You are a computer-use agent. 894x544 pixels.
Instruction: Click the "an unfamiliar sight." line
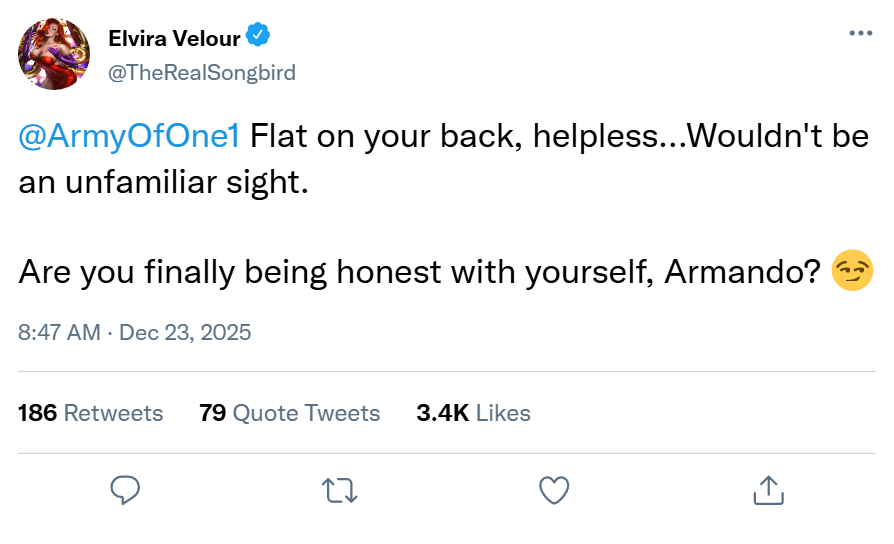[159, 181]
